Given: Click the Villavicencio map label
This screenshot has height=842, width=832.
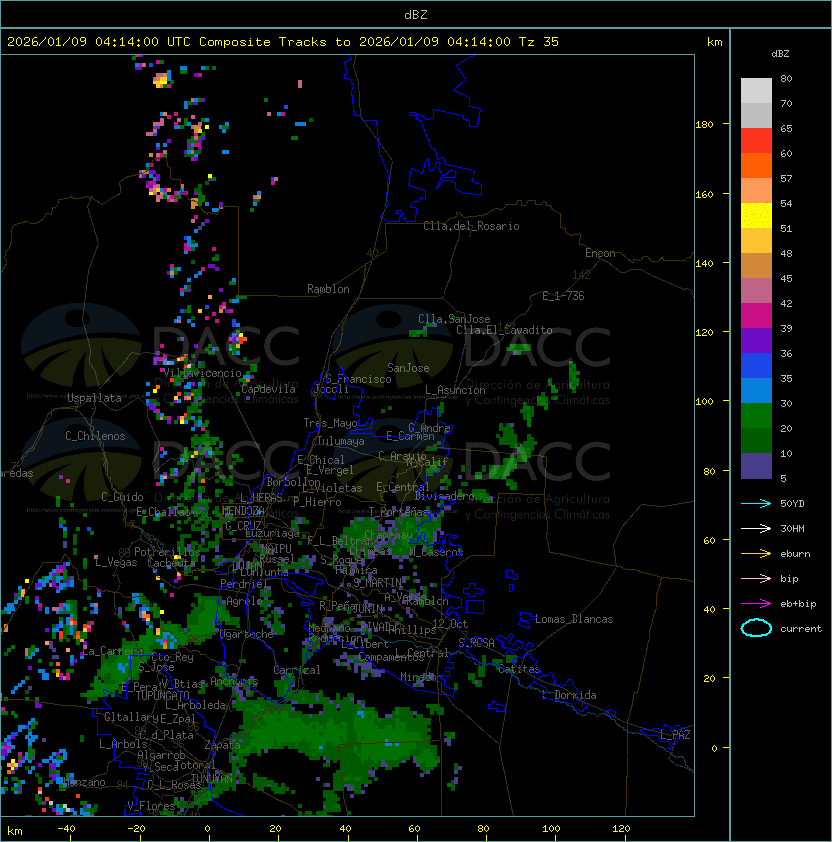Looking at the screenshot, I should click(202, 373).
